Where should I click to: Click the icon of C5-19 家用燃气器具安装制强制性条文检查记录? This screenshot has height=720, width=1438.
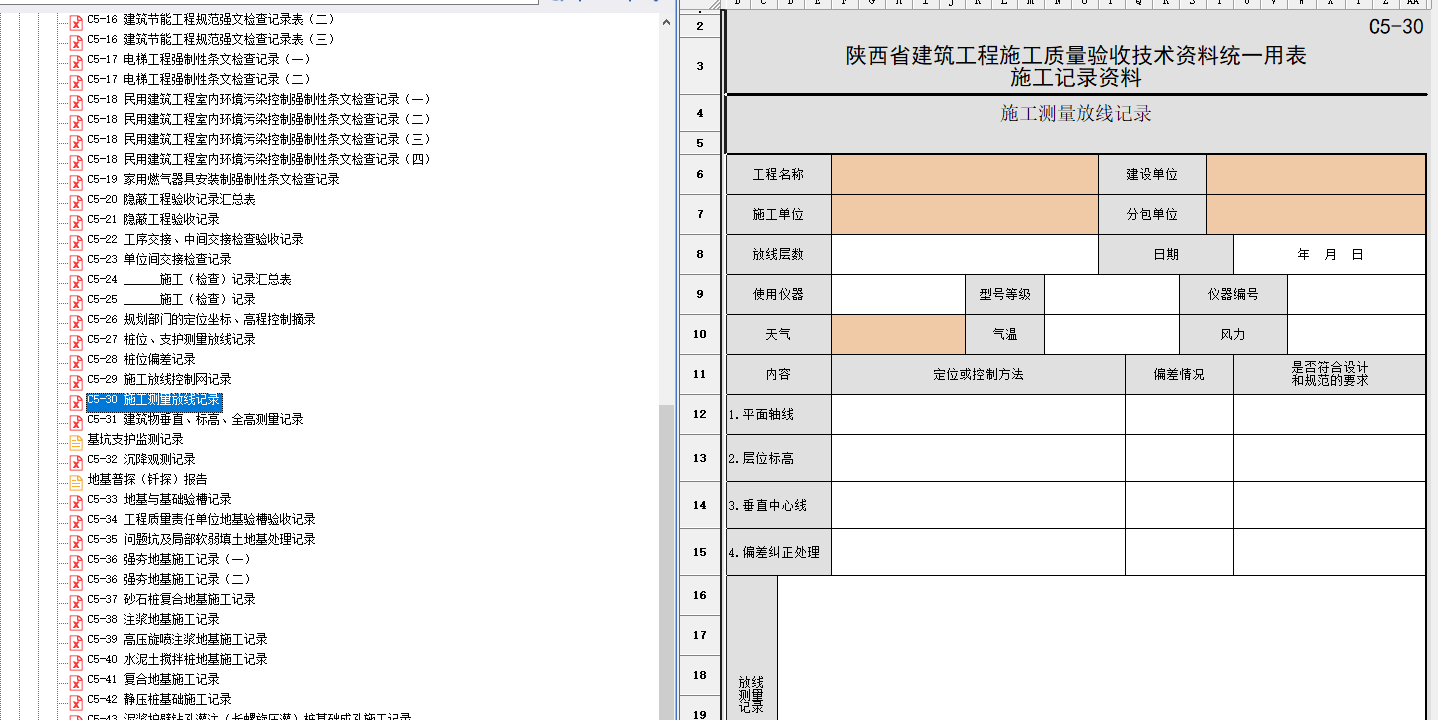click(76, 181)
